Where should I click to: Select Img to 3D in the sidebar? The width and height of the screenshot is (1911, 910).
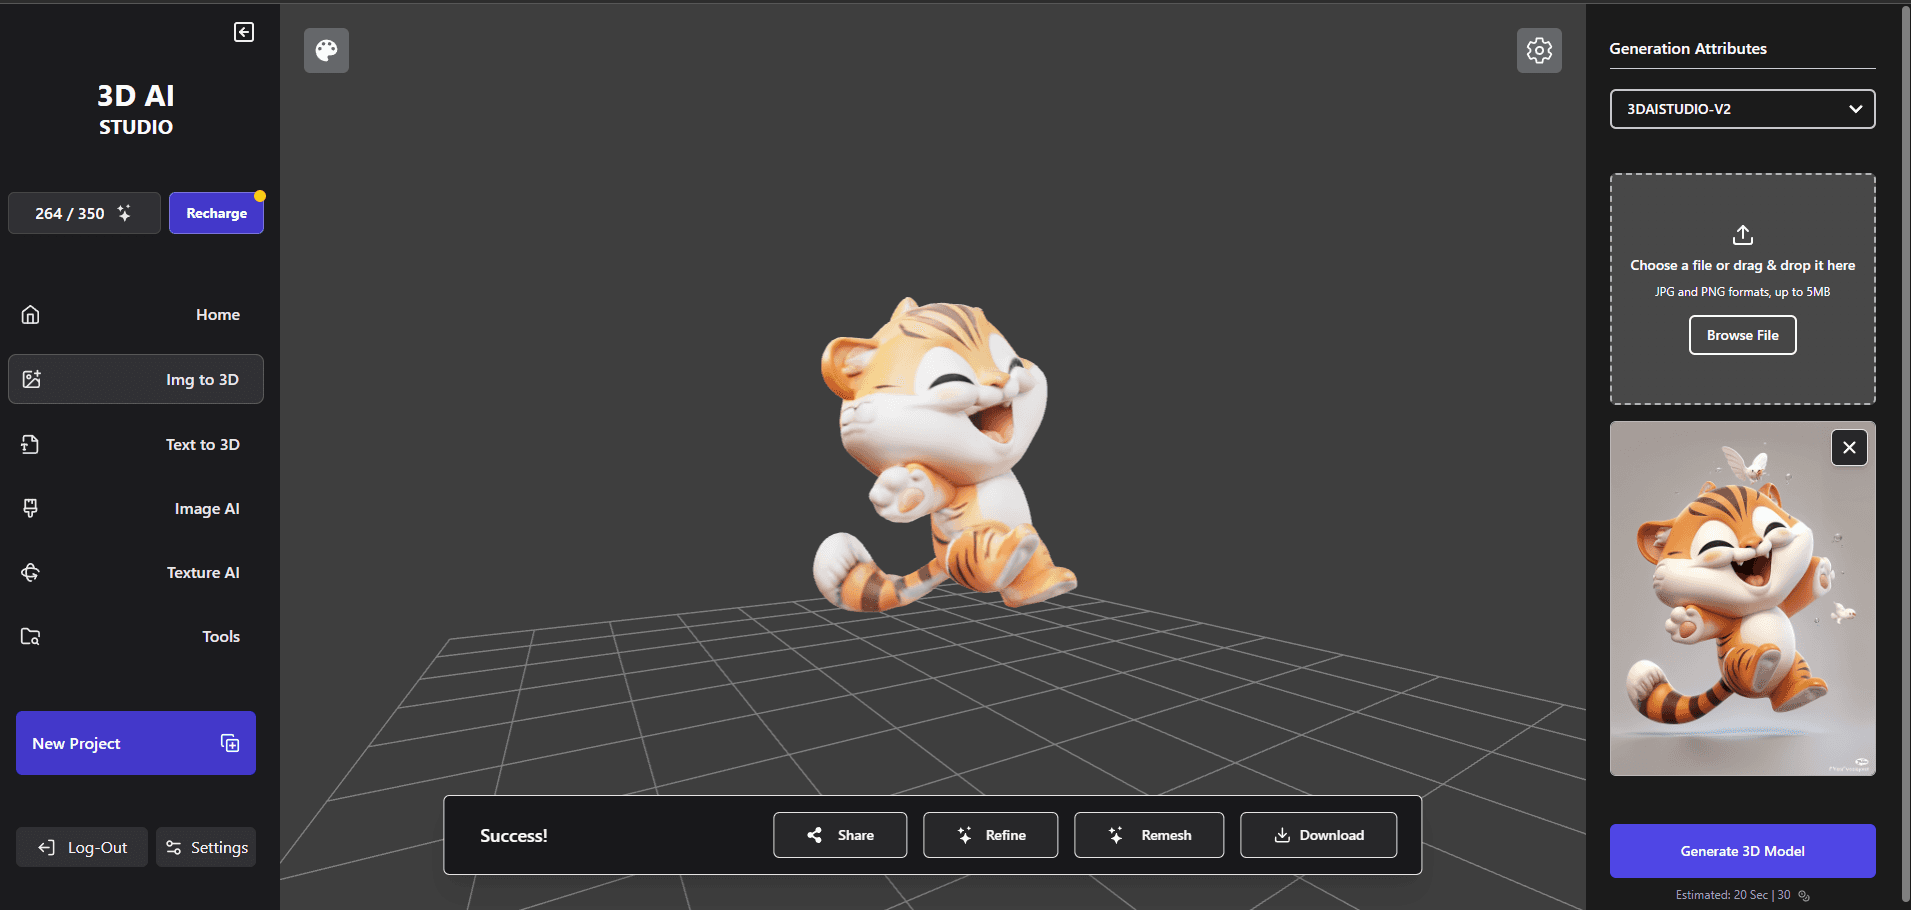point(135,379)
